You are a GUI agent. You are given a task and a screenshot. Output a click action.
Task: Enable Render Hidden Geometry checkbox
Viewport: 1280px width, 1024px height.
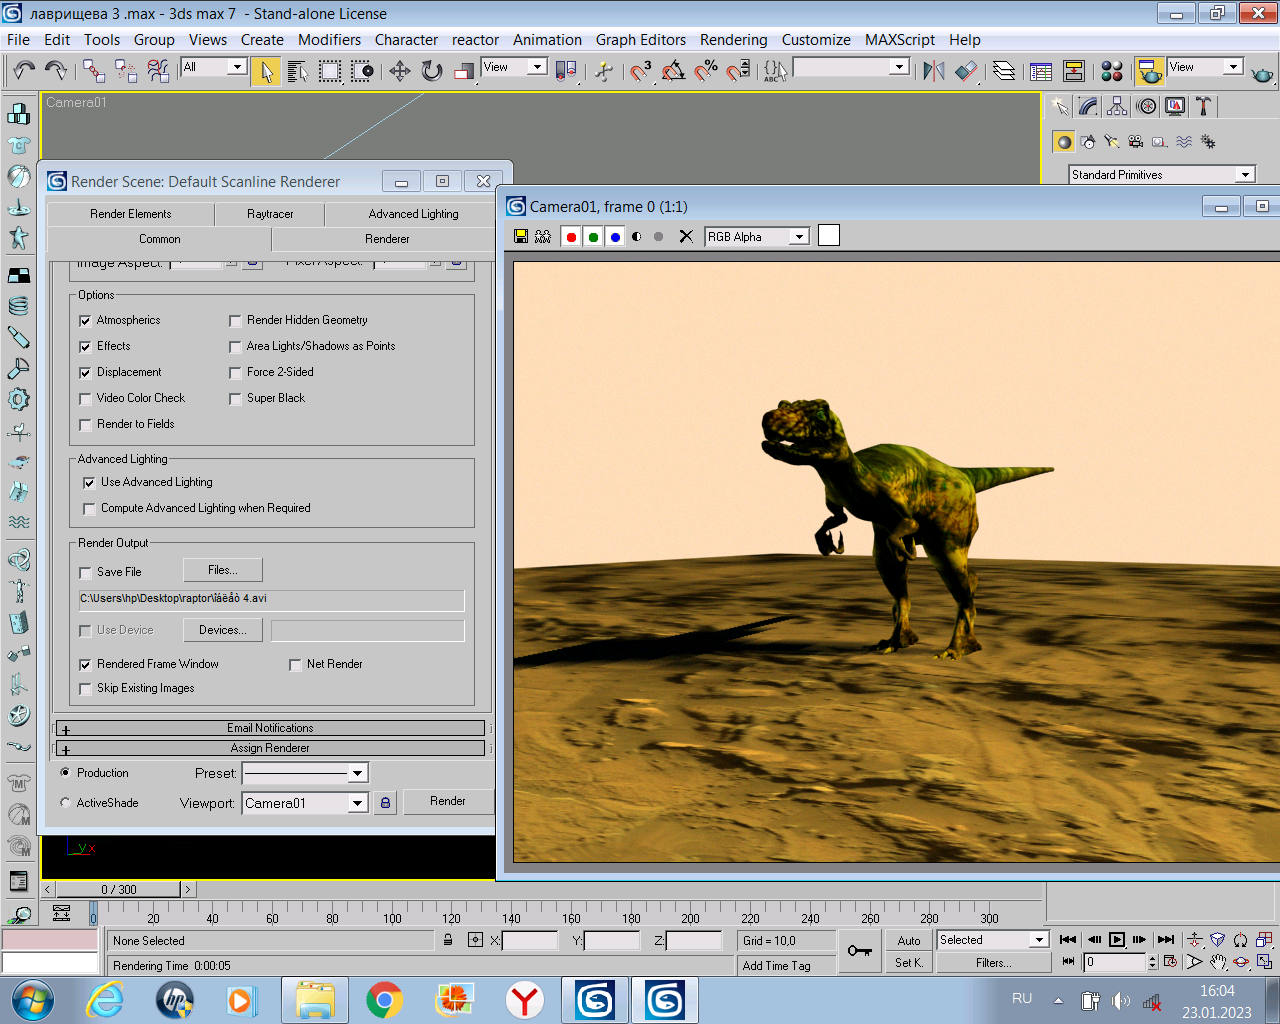click(235, 321)
